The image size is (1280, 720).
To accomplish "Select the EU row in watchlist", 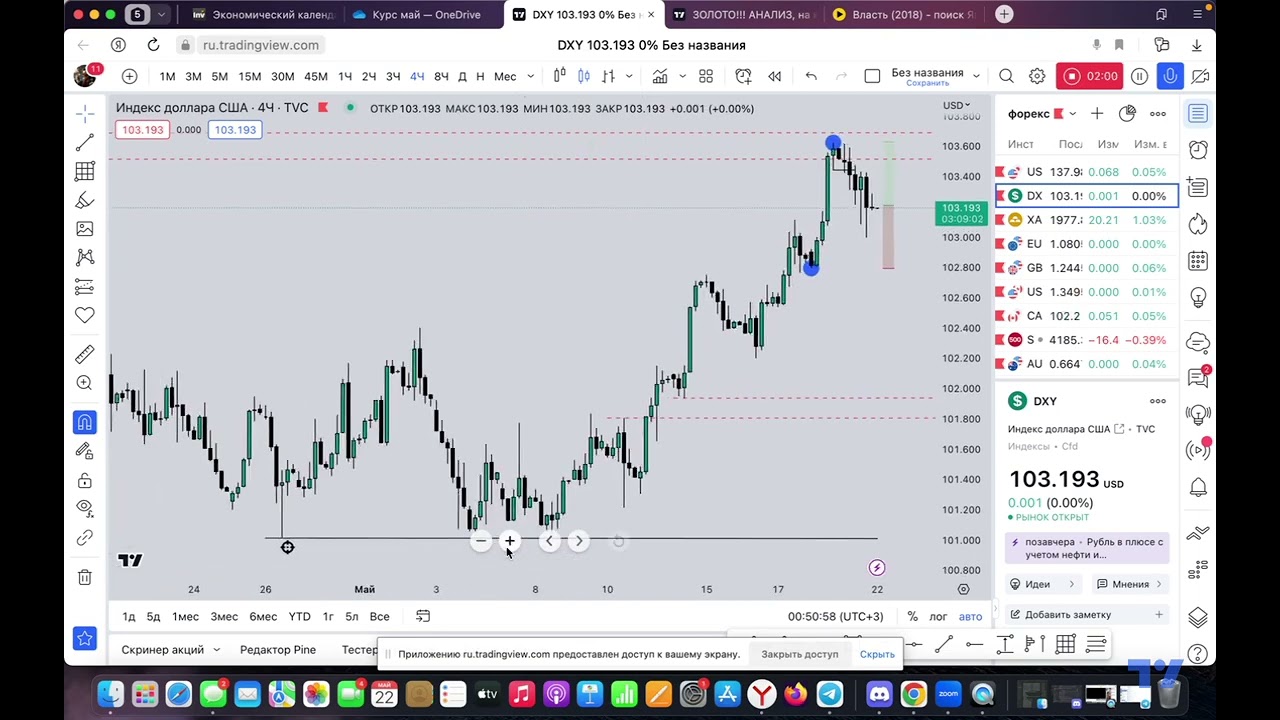I will coord(1087,244).
